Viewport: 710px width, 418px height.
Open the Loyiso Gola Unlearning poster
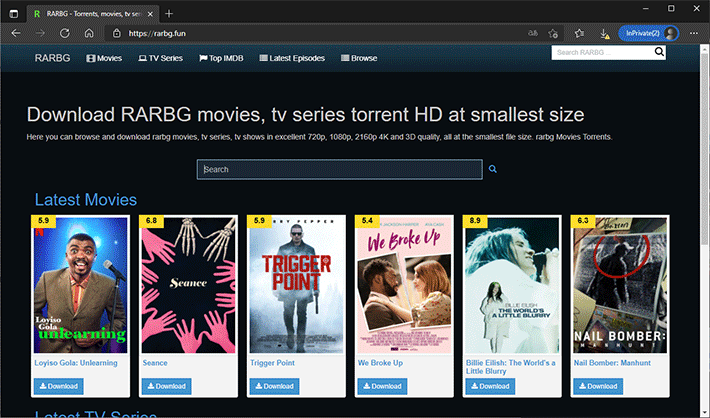81,285
